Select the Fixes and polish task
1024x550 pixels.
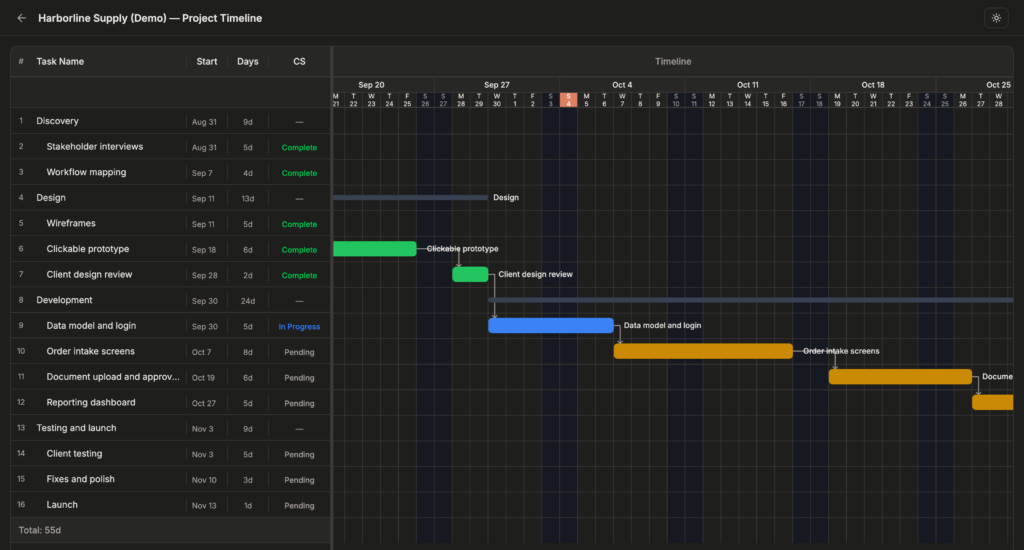(170, 479)
